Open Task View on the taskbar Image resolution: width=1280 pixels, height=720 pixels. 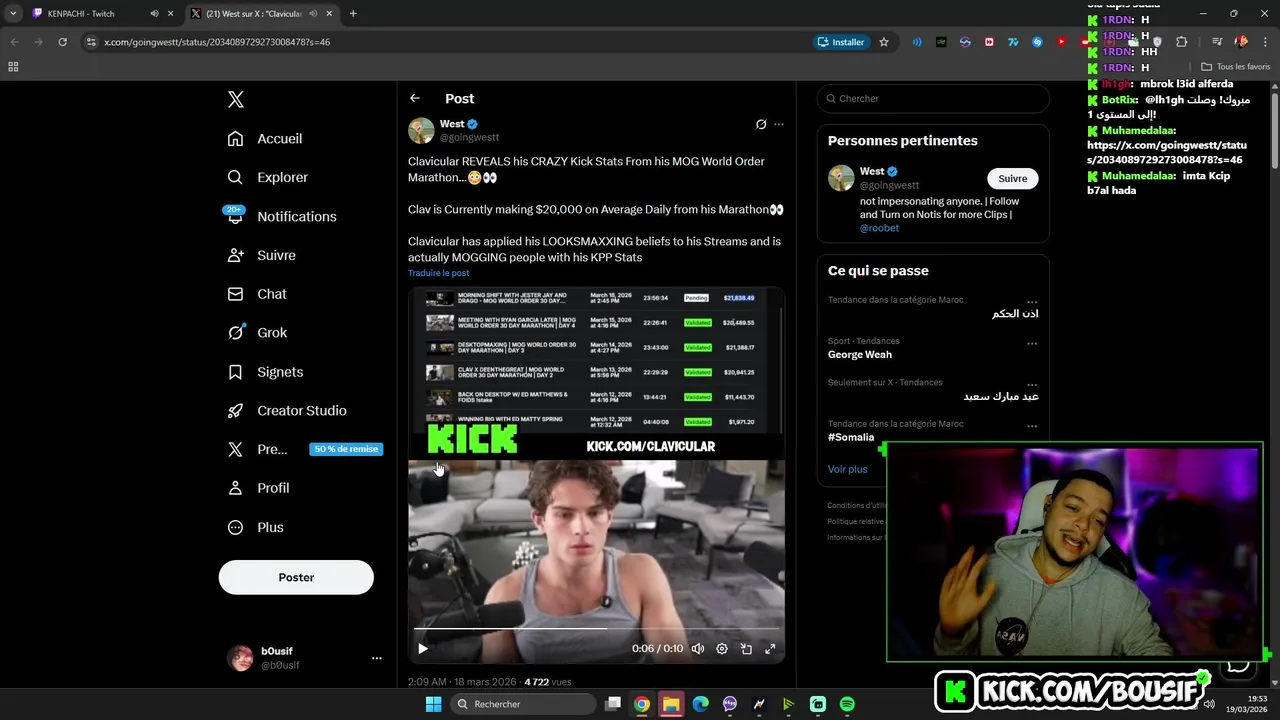(x=613, y=704)
